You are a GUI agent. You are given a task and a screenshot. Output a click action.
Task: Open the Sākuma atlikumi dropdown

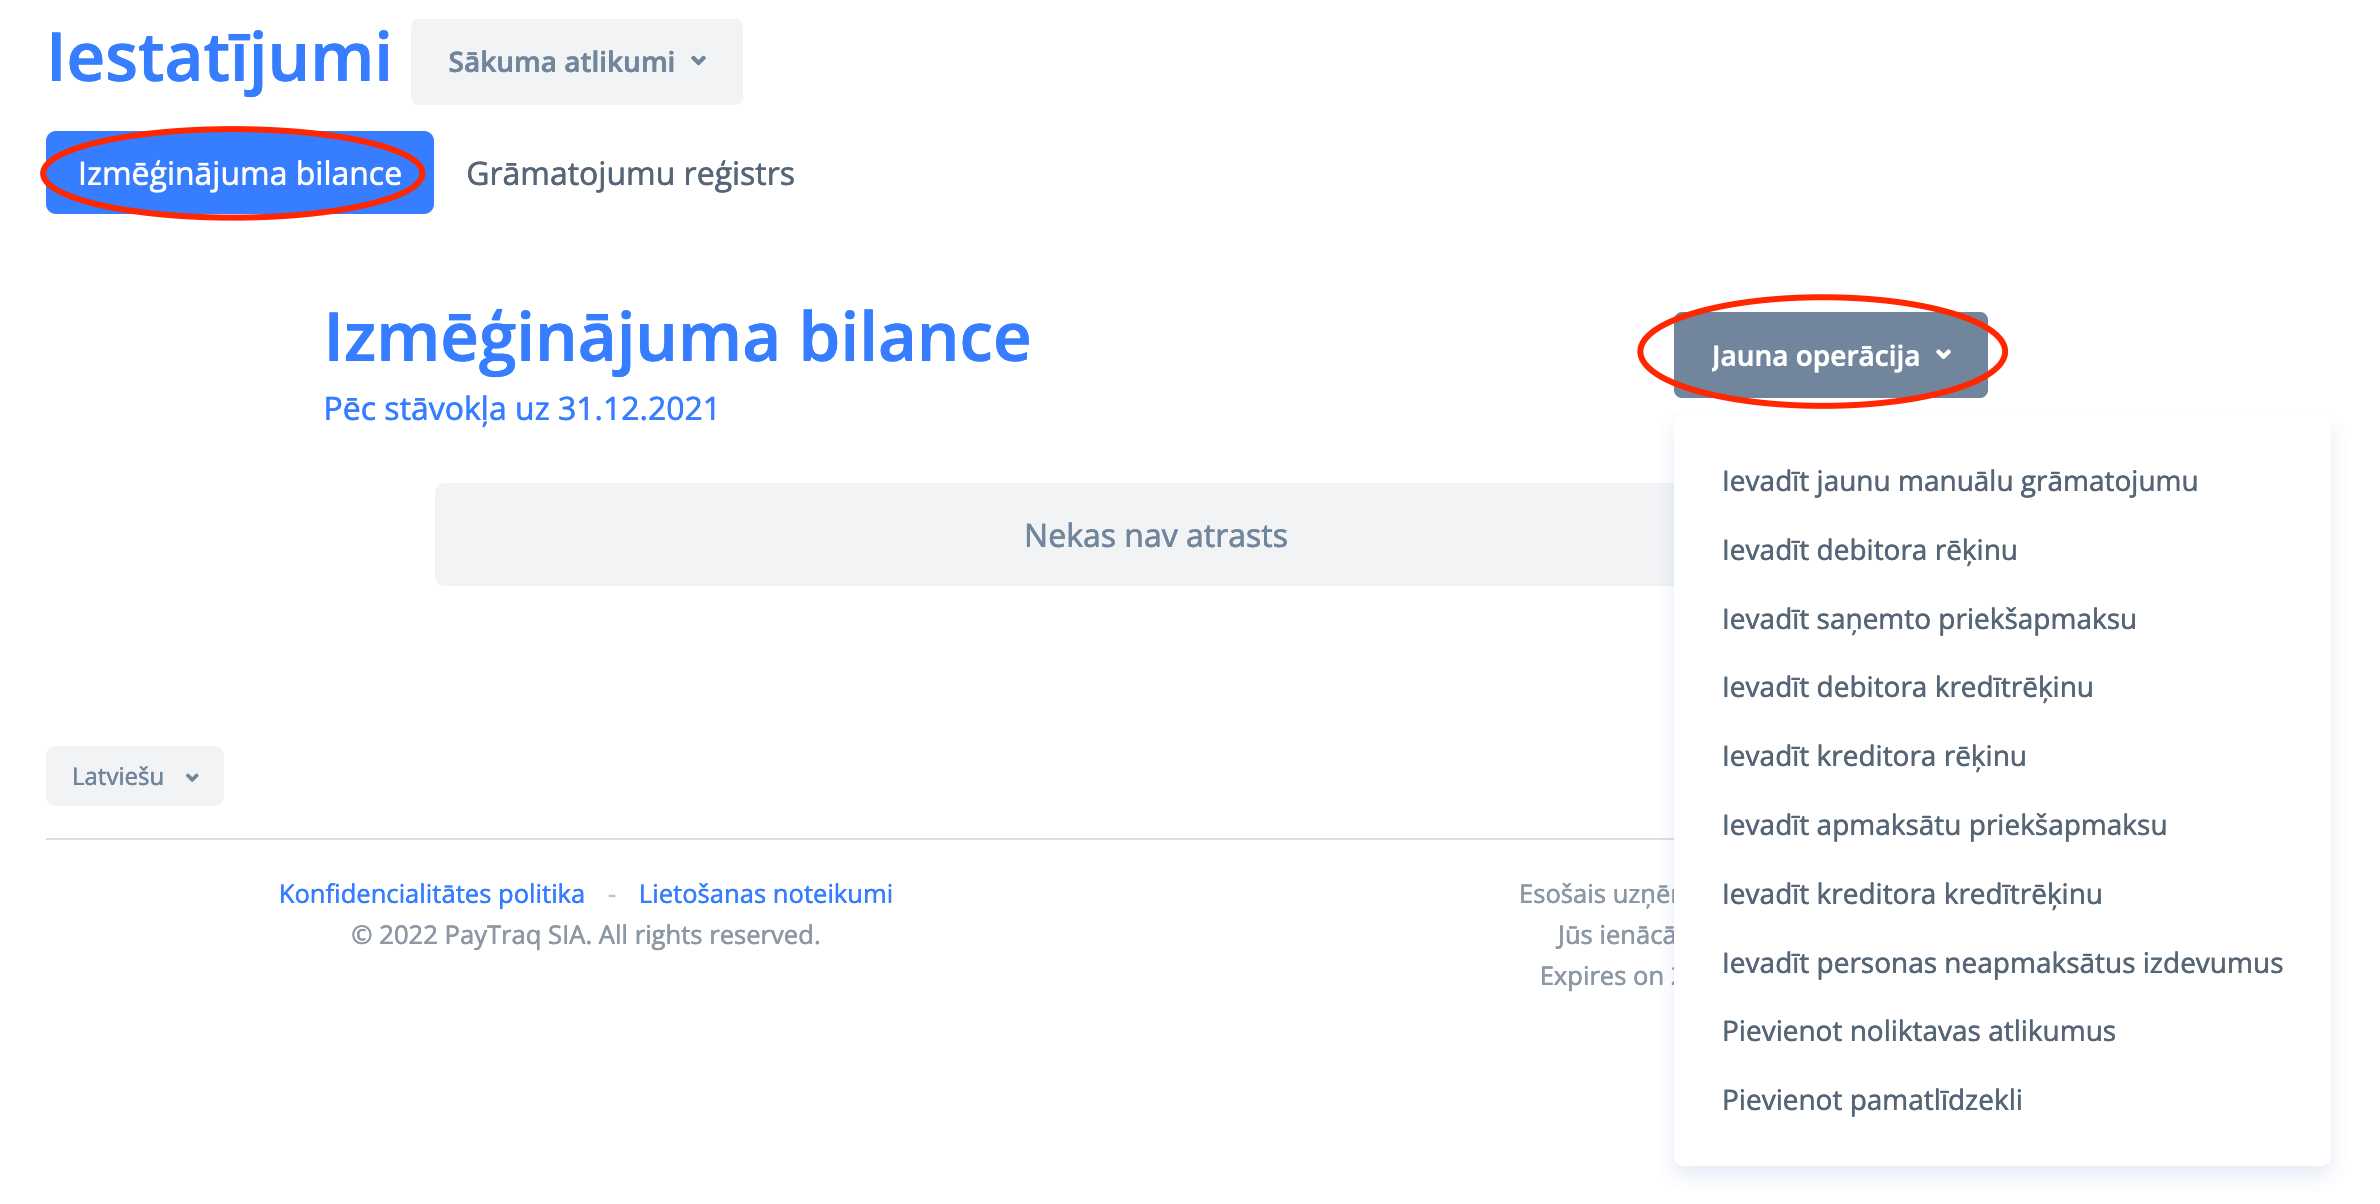[x=575, y=62]
